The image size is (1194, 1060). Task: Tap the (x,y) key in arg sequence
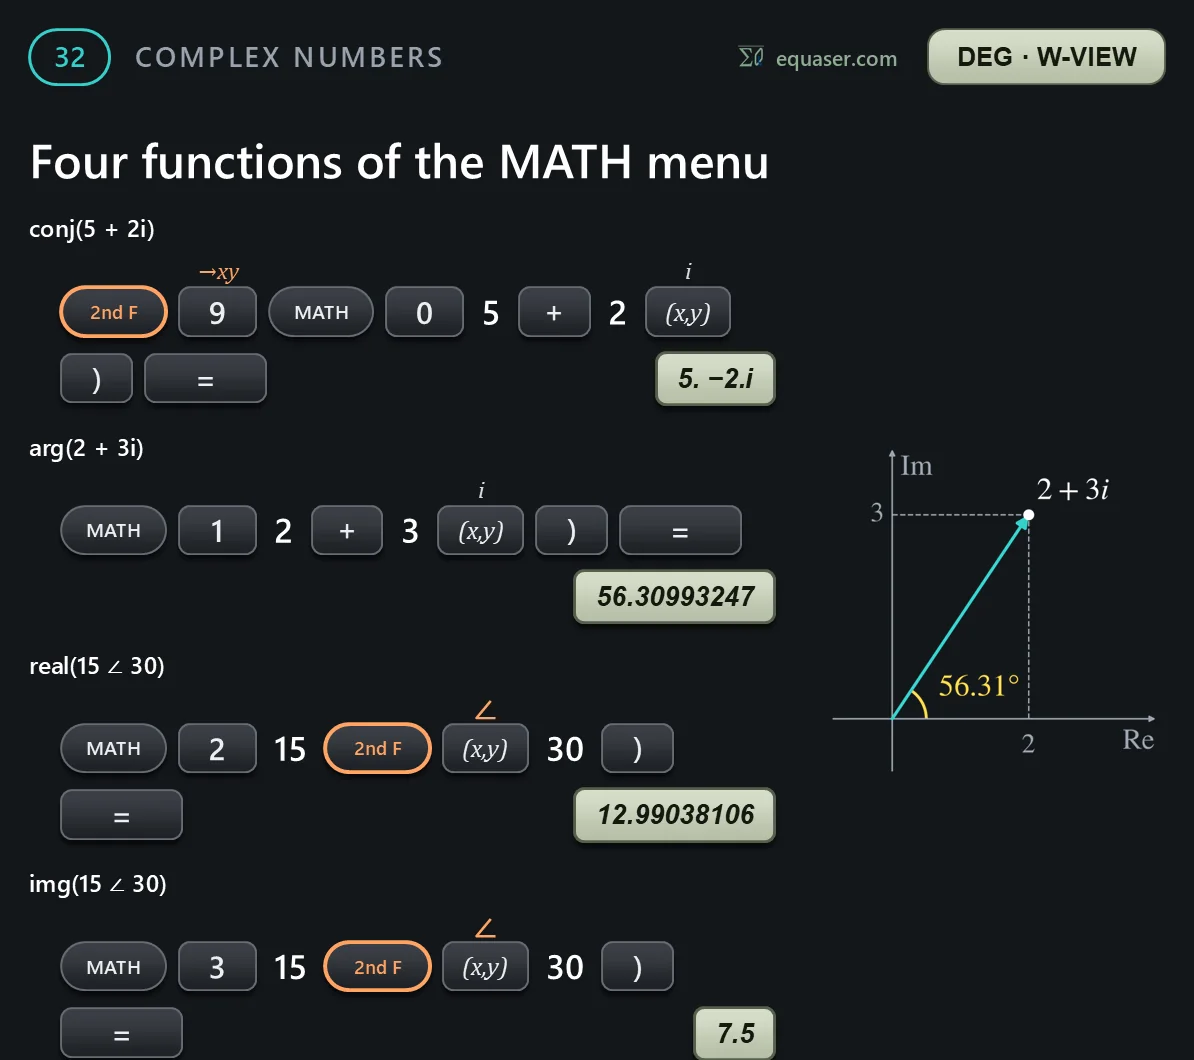coord(480,530)
